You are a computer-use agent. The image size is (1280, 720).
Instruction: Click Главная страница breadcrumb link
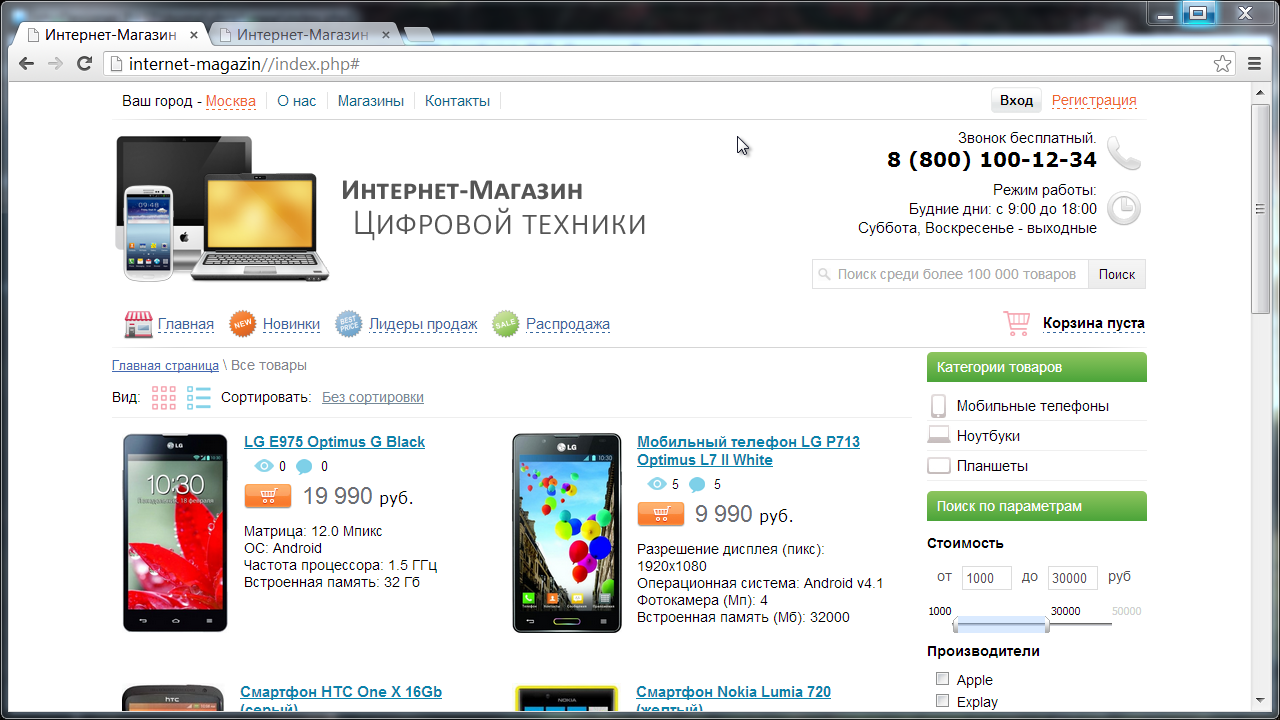click(165, 366)
